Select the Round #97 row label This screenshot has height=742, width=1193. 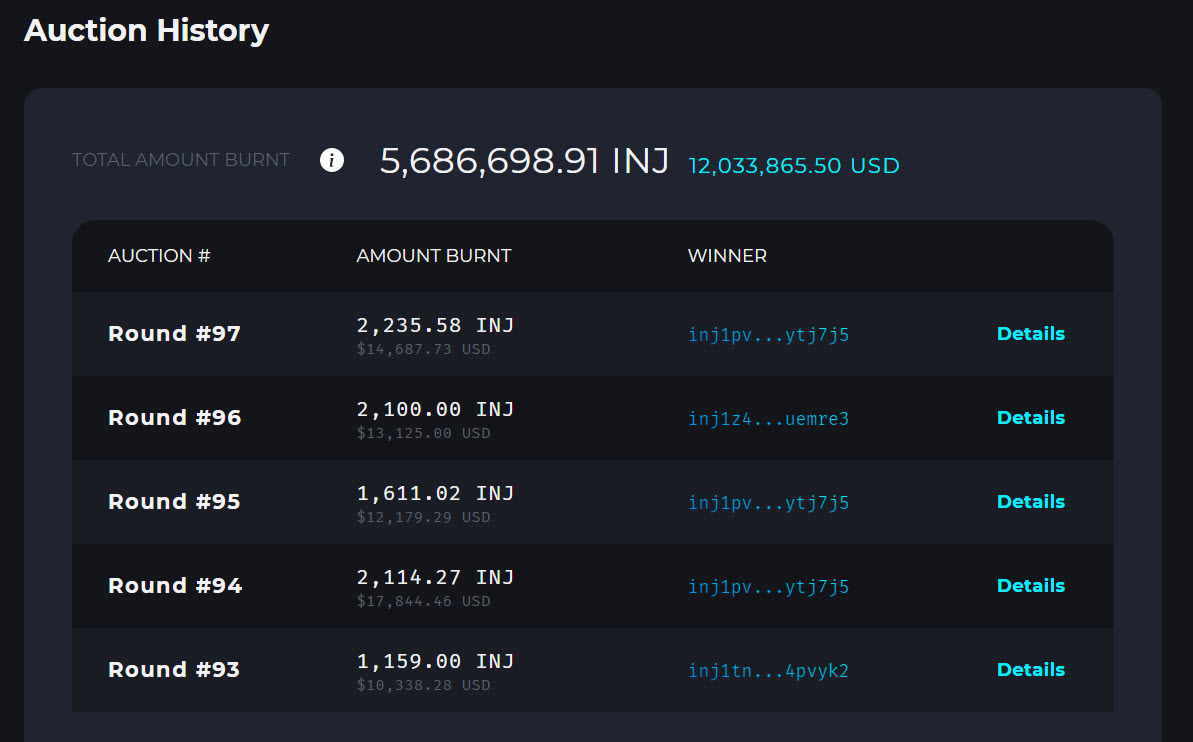click(x=174, y=334)
